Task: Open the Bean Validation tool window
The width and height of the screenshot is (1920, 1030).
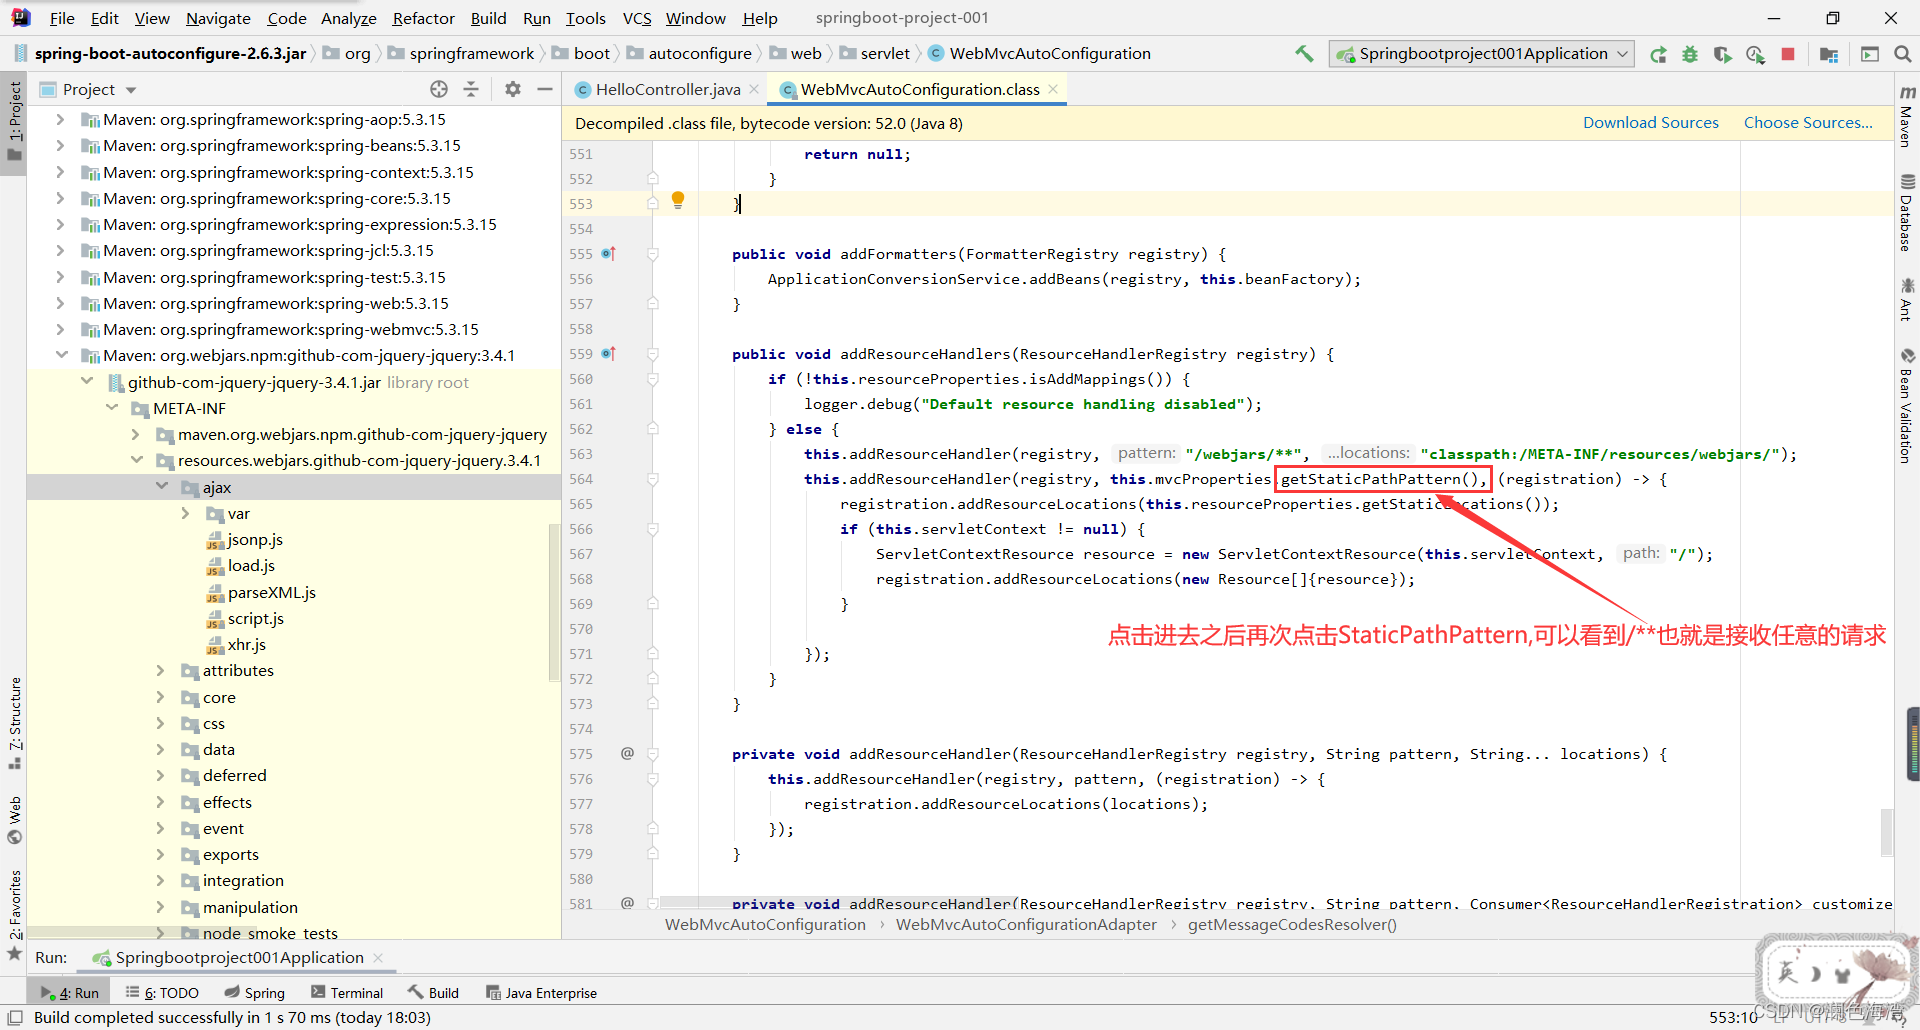Action: point(1907,405)
